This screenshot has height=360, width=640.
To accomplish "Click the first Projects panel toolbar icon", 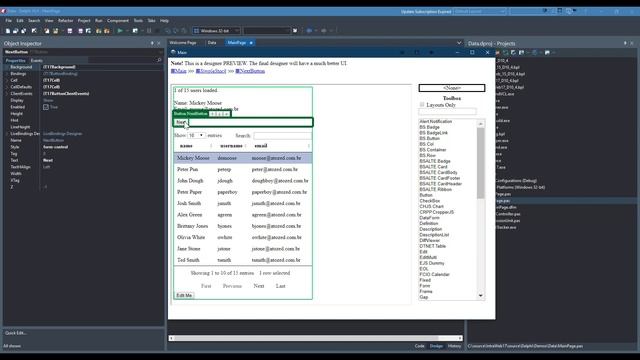I will [498, 52].
